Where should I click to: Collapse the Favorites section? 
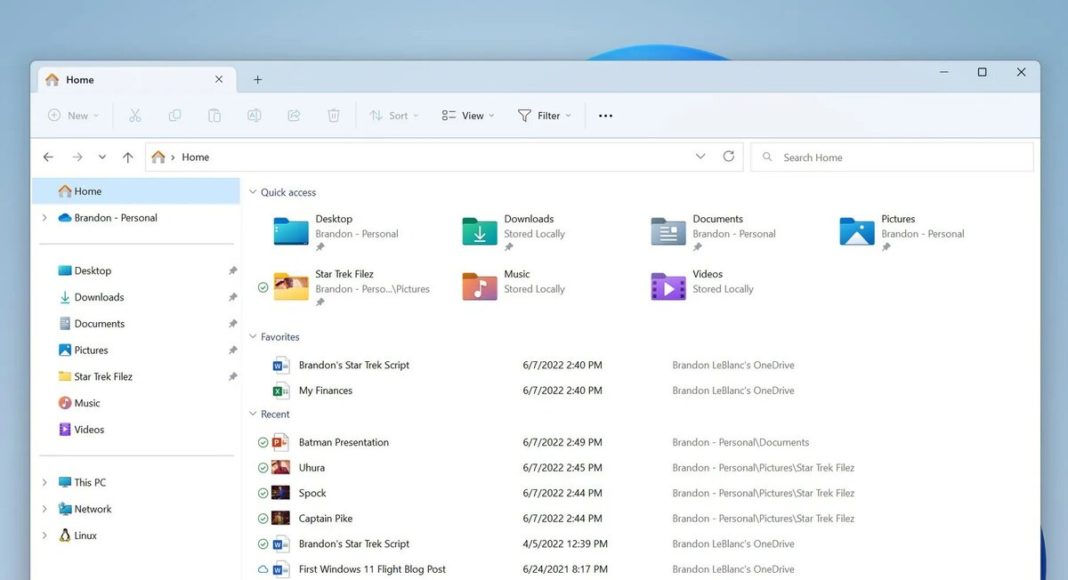click(253, 337)
